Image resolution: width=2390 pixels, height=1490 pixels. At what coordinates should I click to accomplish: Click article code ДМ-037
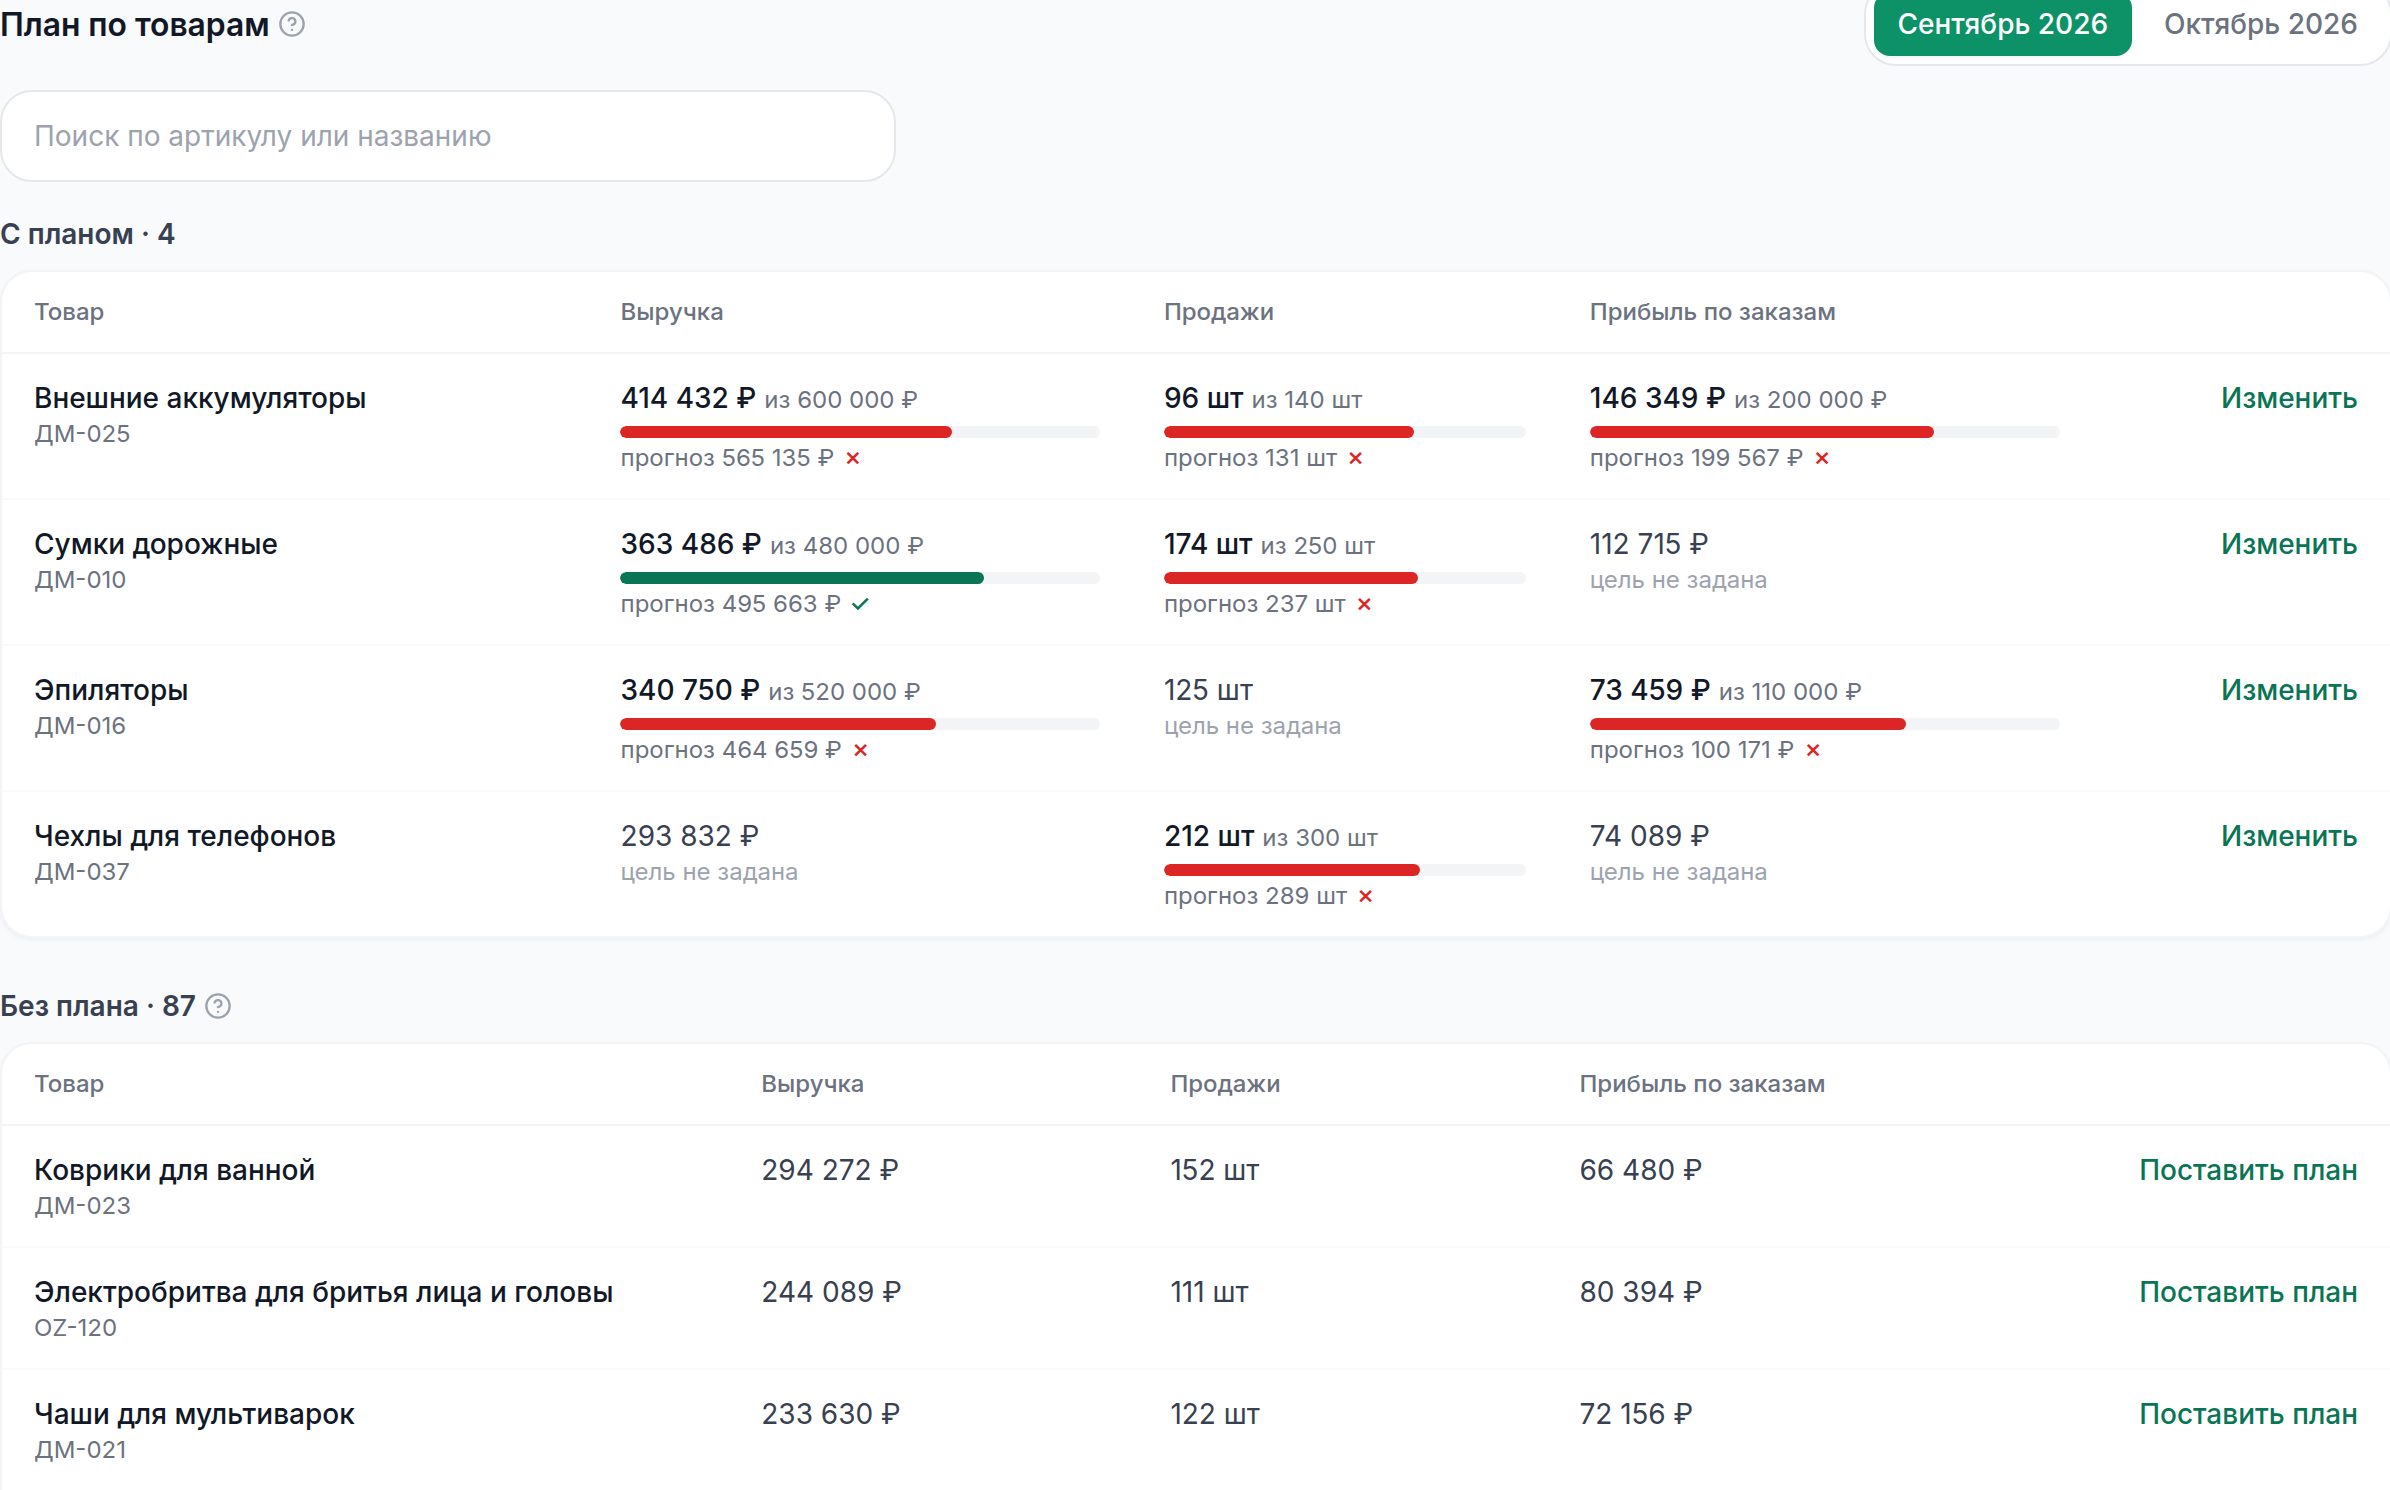pyautogui.click(x=82, y=872)
